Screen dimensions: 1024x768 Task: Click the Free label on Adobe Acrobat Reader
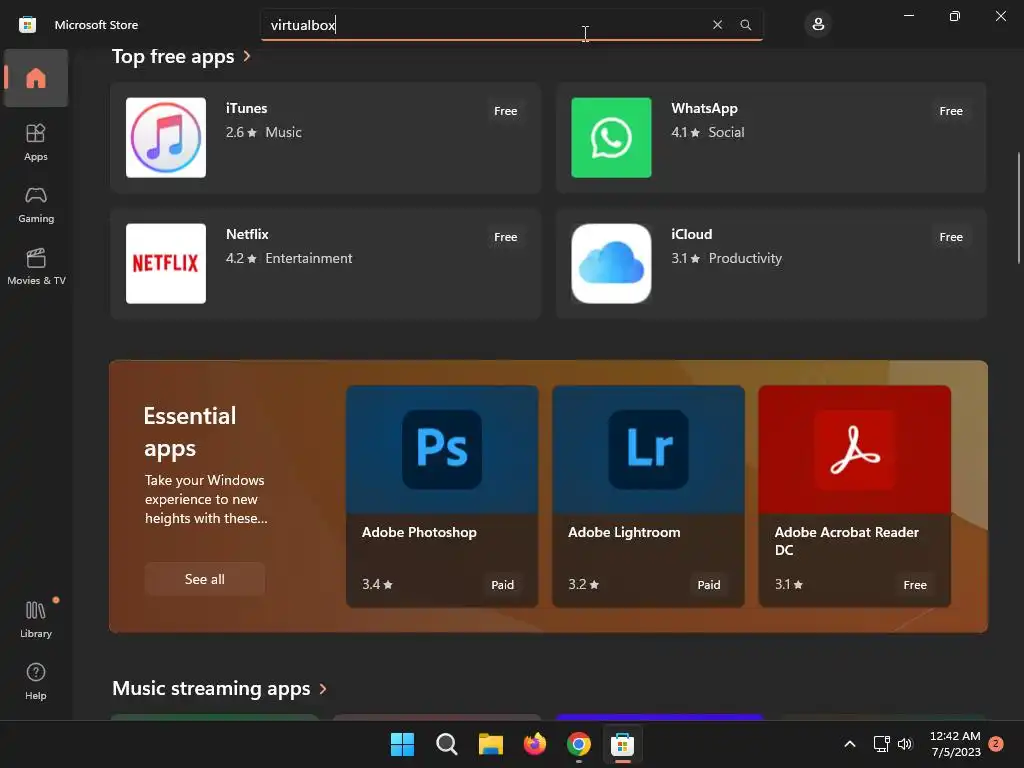915,584
